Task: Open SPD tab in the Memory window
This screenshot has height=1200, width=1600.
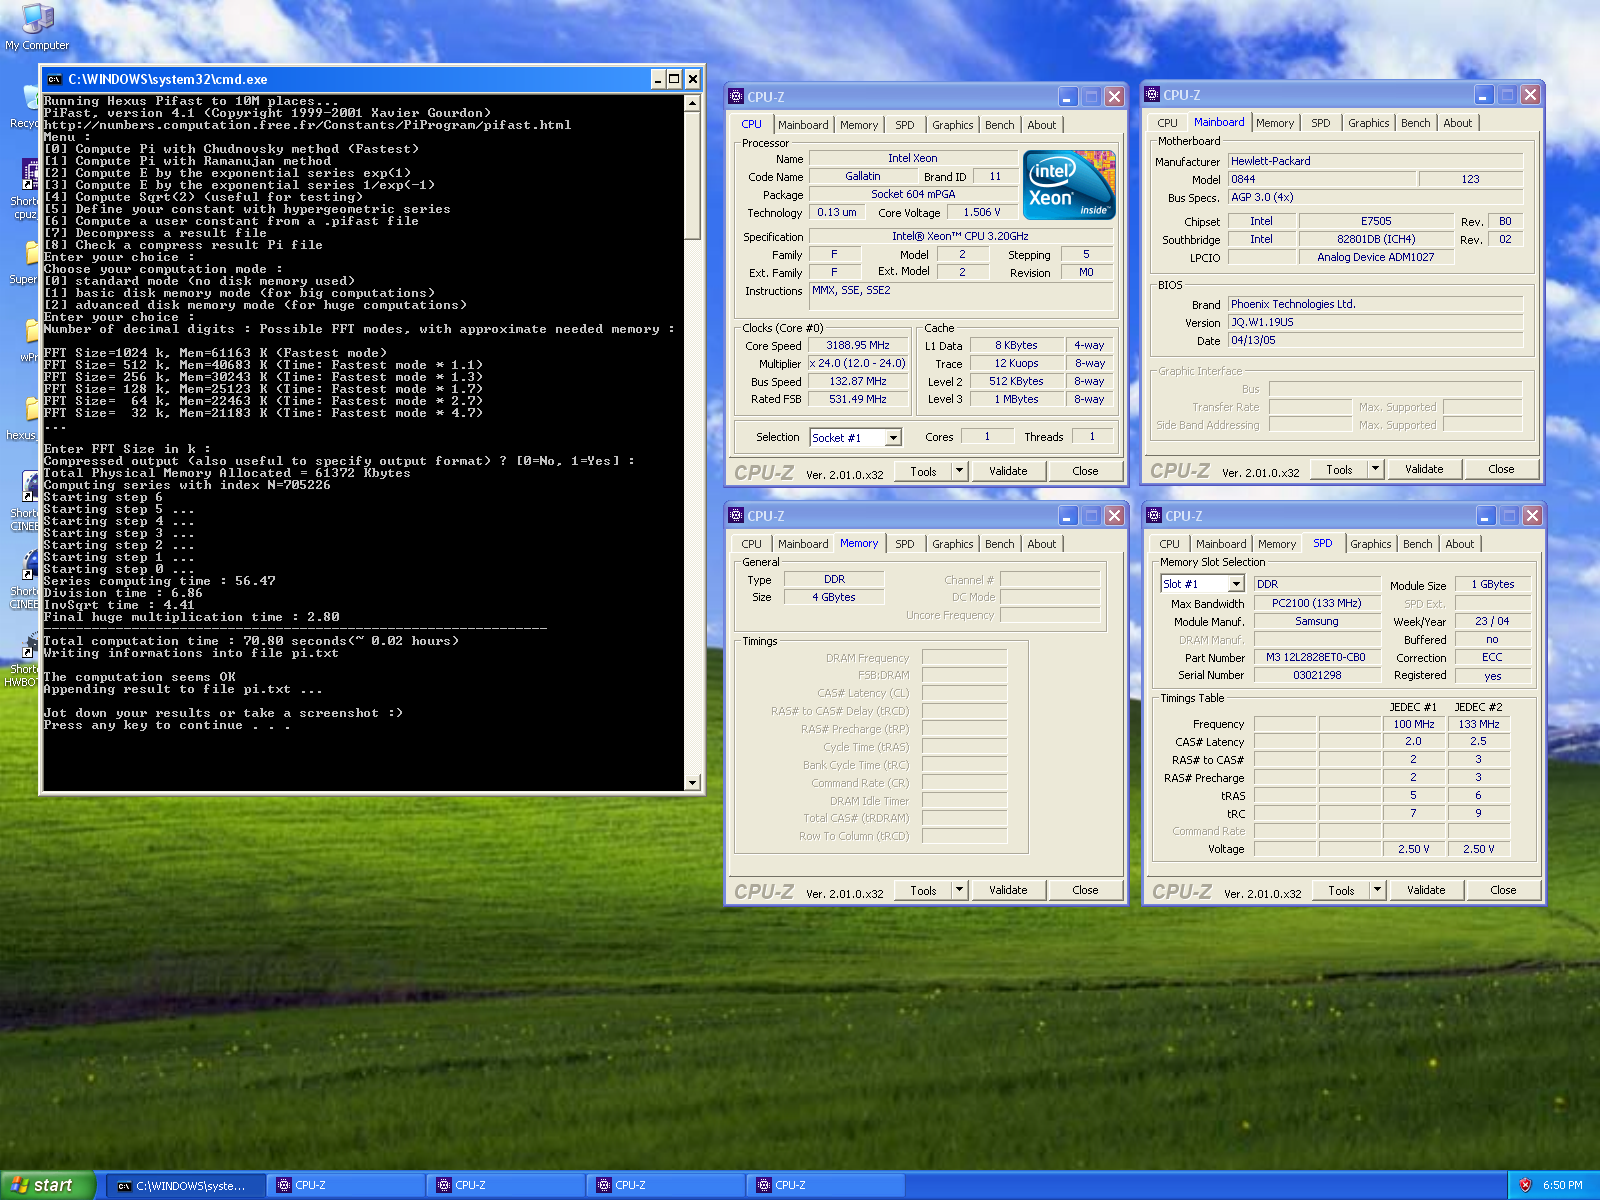Action: pos(904,544)
